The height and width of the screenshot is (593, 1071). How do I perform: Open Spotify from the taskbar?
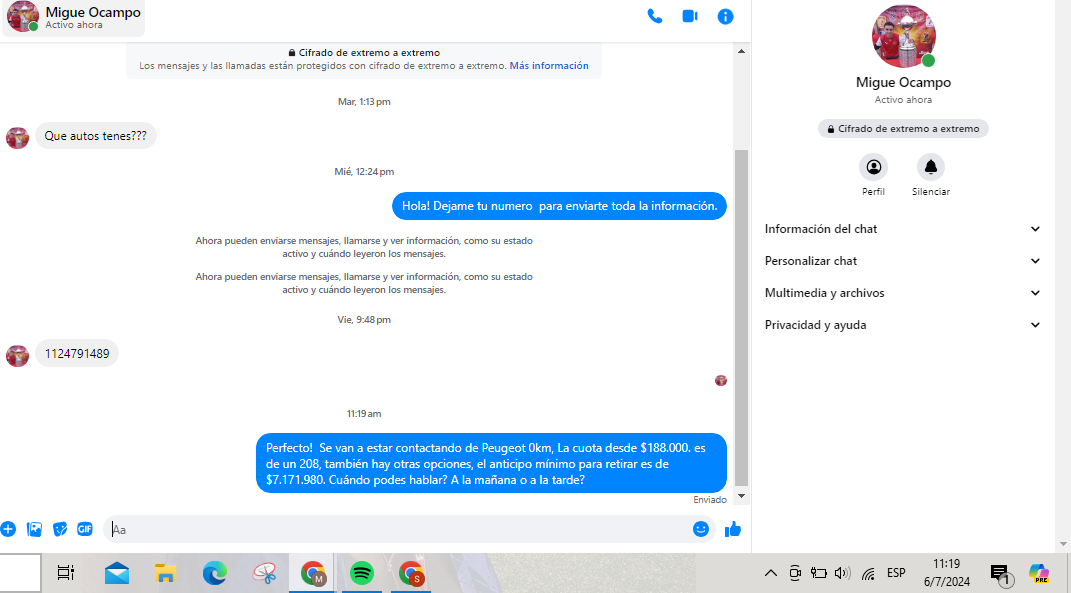[x=361, y=573]
